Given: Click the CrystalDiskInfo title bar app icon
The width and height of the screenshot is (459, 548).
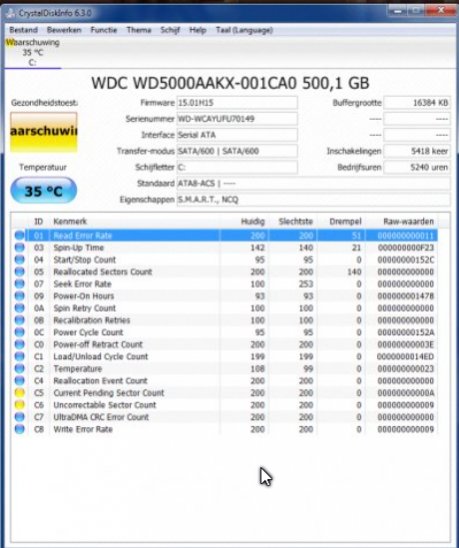Looking at the screenshot, I should pyautogui.click(x=11, y=13).
